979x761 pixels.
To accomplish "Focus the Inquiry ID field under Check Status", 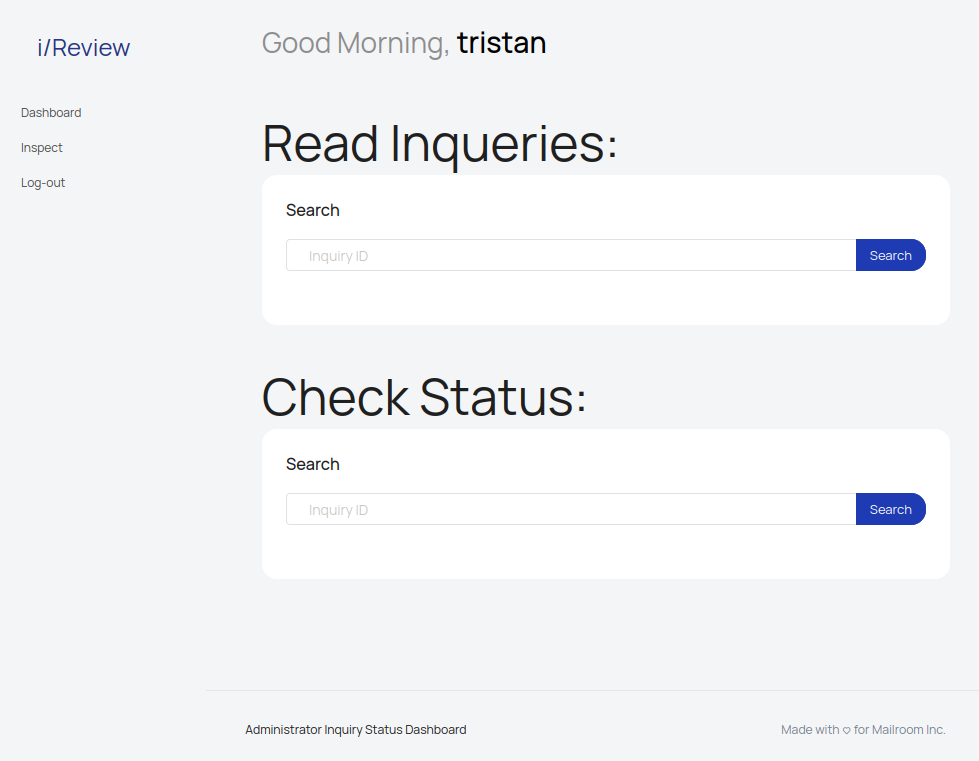I will click(570, 509).
